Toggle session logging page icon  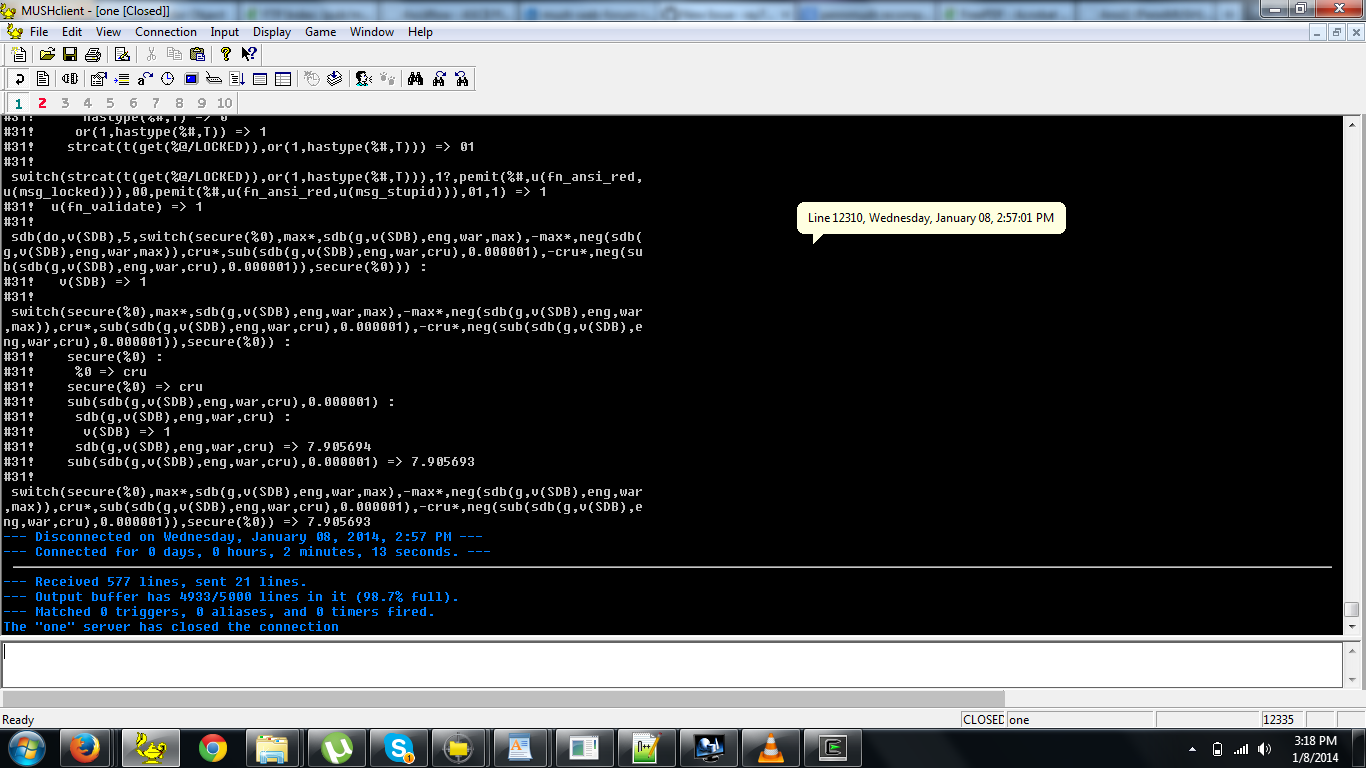coord(43,79)
